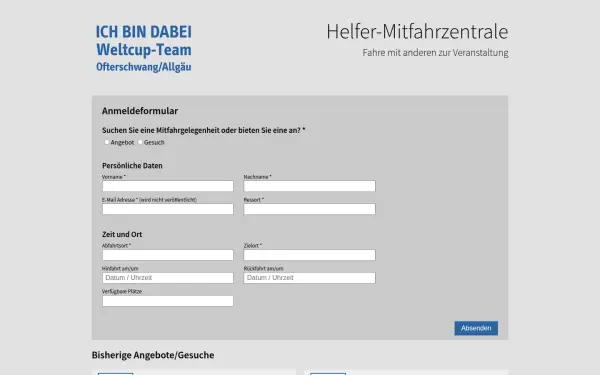Click the Helfer-Mitfahrzentrale heading
Viewport: 600px width, 375px height.
click(417, 31)
